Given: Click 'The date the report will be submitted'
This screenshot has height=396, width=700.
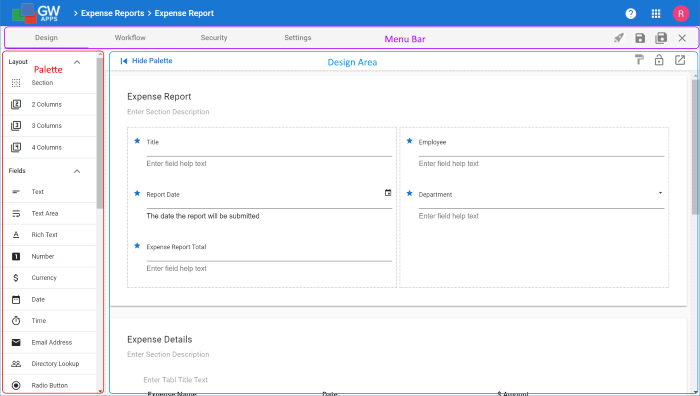Looking at the screenshot, I should pyautogui.click(x=203, y=216).
